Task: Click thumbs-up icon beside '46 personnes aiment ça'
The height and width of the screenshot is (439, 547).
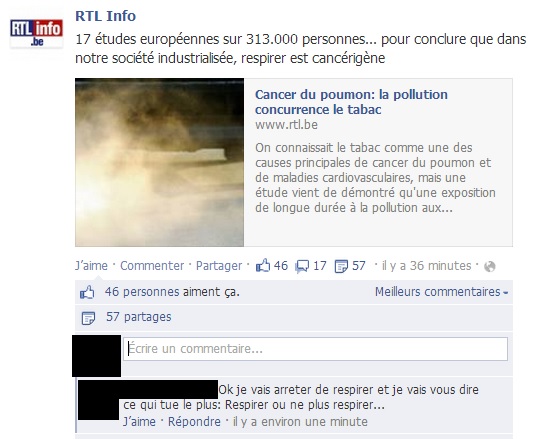Action: click(87, 292)
